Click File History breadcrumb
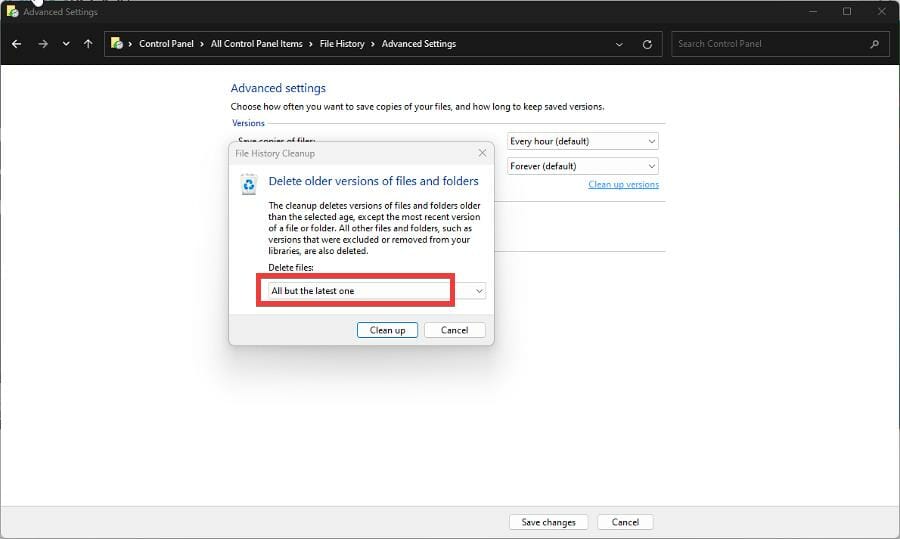 point(342,44)
